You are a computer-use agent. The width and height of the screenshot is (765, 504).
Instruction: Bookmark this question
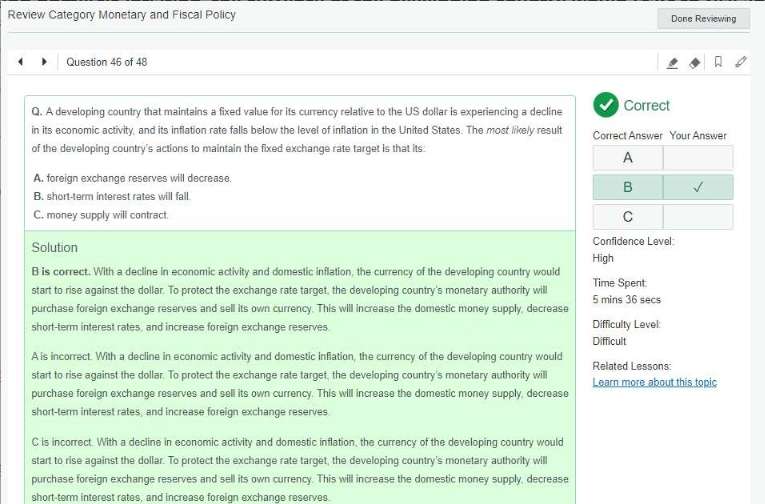pyautogui.click(x=718, y=62)
